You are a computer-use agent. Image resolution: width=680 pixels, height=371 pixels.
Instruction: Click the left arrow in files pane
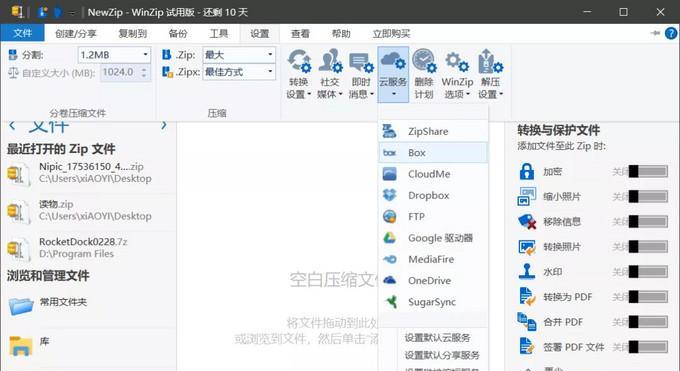pyautogui.click(x=12, y=126)
